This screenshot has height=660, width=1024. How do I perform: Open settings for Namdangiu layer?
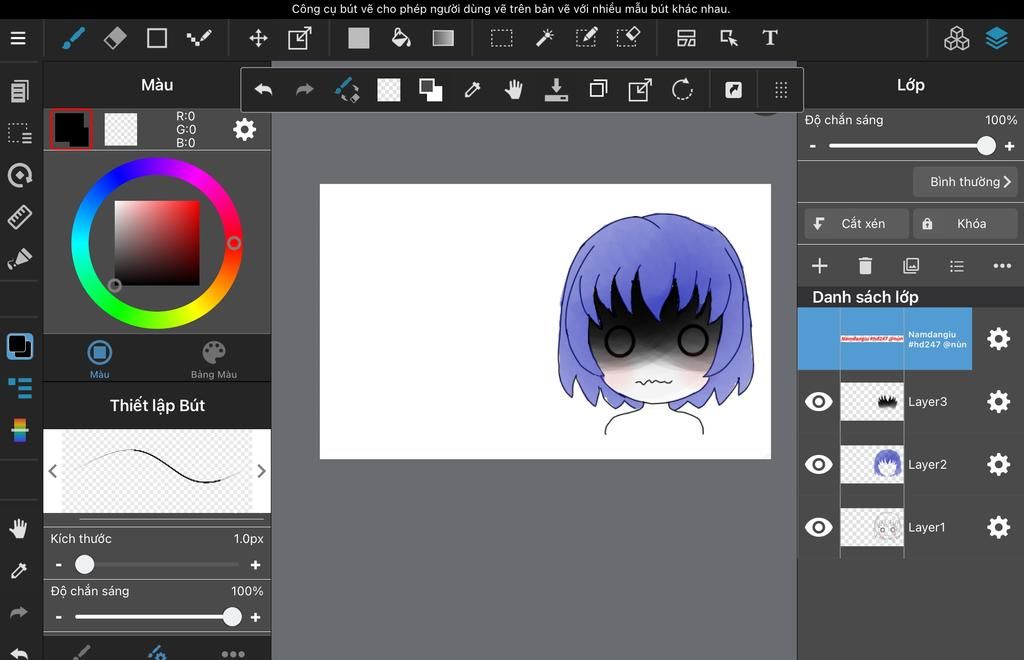[x=999, y=339]
